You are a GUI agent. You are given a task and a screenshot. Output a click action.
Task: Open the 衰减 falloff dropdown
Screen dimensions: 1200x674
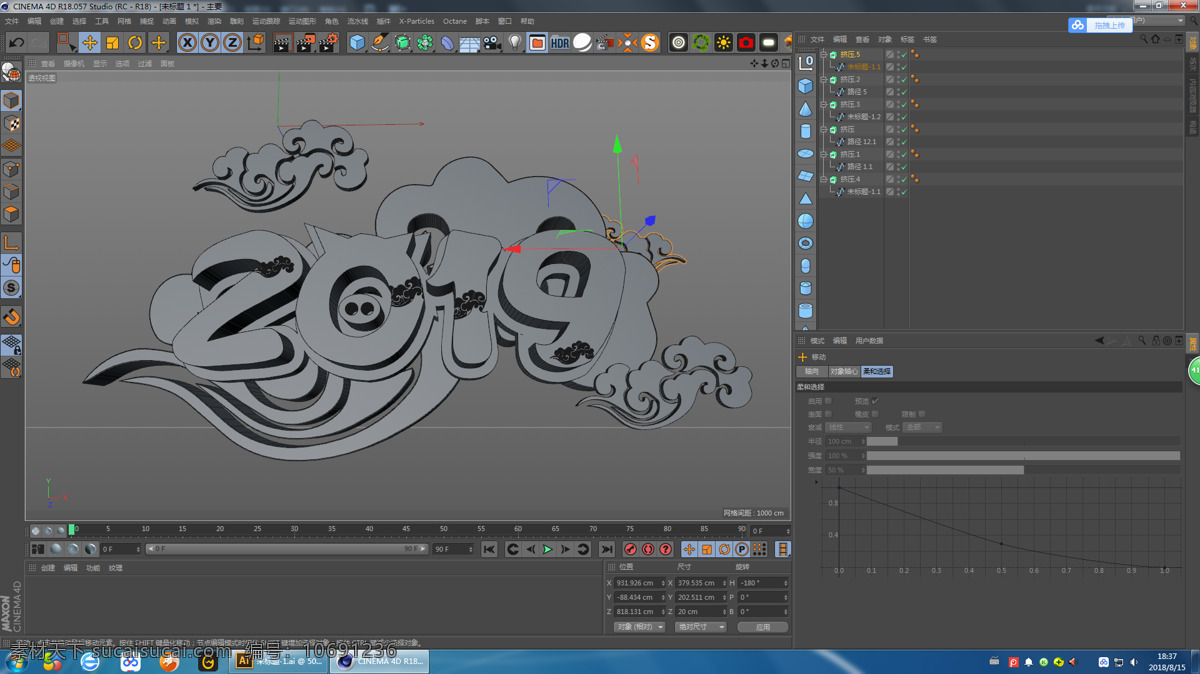[848, 427]
